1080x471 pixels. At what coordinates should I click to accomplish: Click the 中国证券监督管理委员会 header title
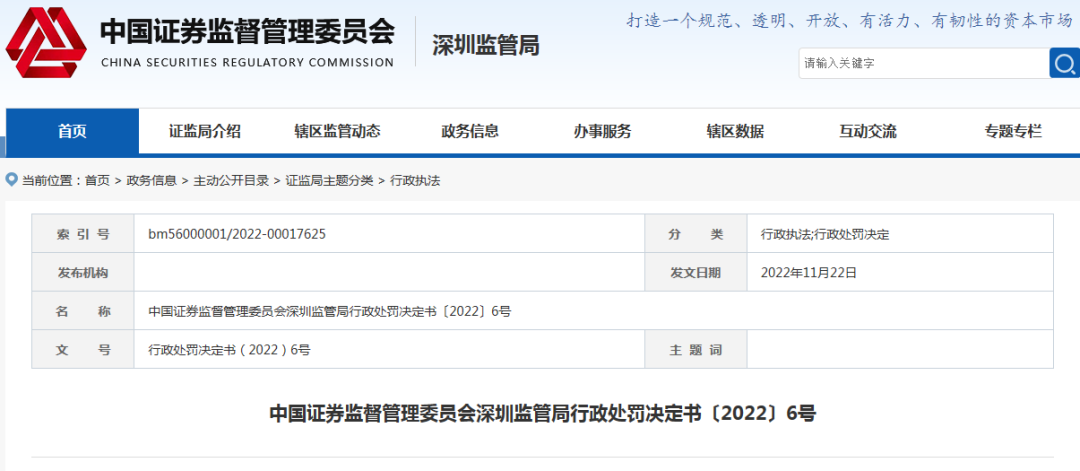point(247,32)
